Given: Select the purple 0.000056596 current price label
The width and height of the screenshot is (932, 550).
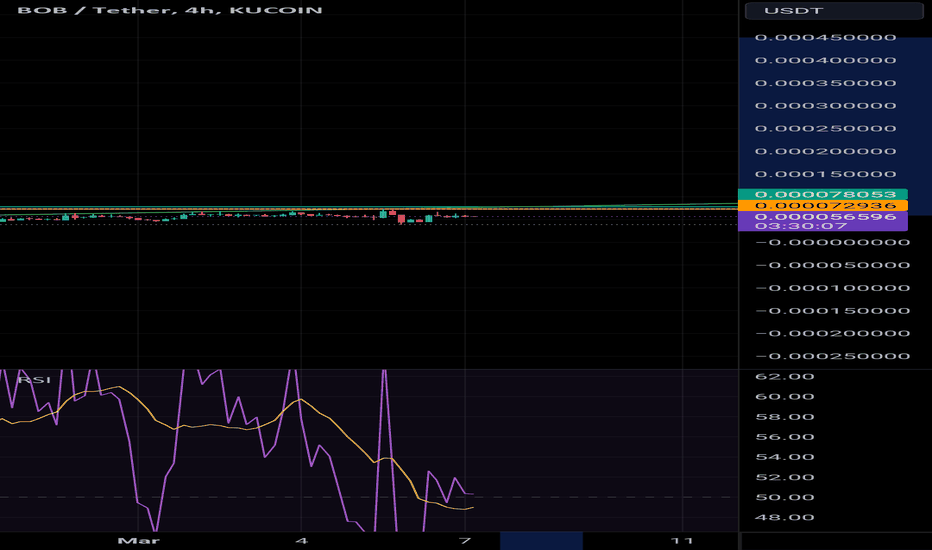Looking at the screenshot, I should pos(823,217).
